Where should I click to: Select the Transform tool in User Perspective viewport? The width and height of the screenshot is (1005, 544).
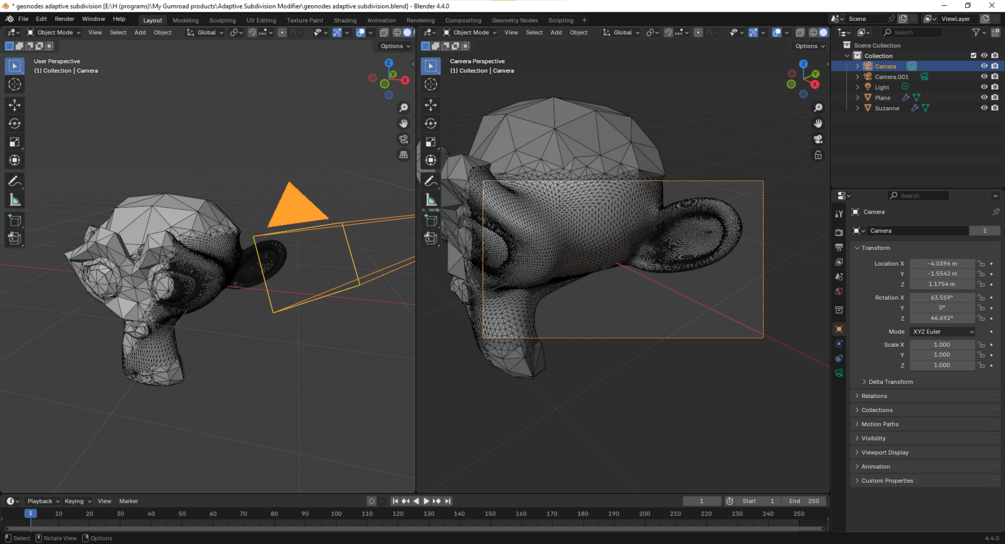(14, 160)
